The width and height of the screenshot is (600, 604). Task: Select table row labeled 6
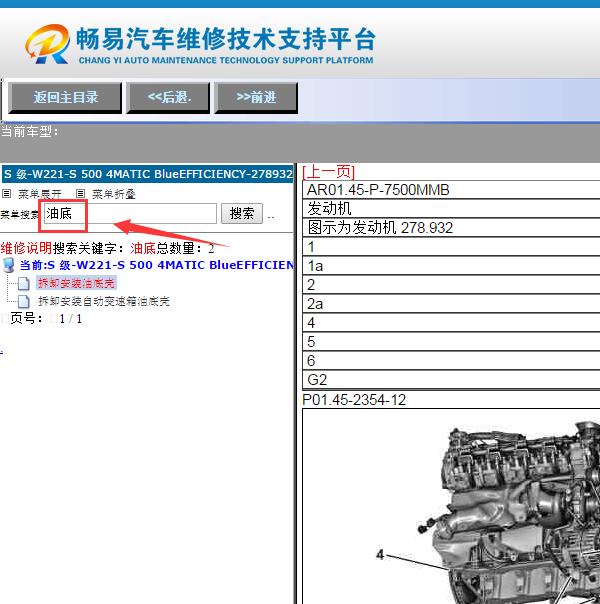[x=451, y=361]
